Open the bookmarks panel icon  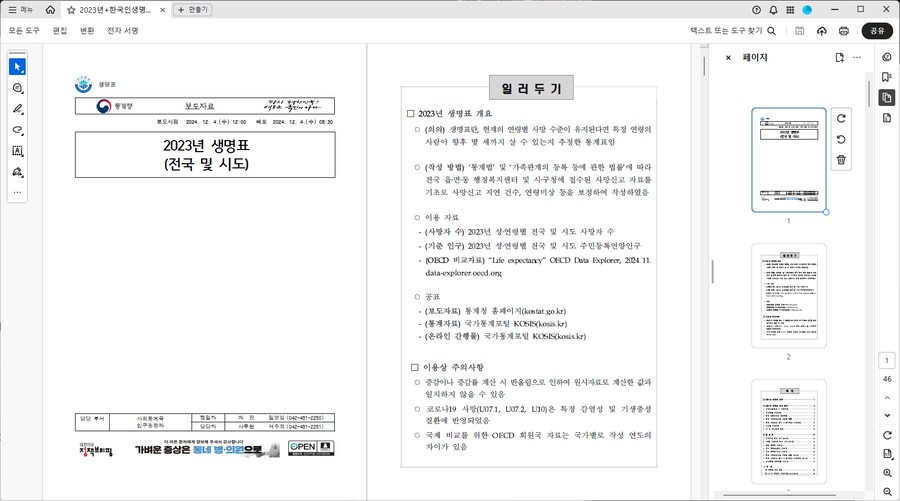click(x=887, y=77)
